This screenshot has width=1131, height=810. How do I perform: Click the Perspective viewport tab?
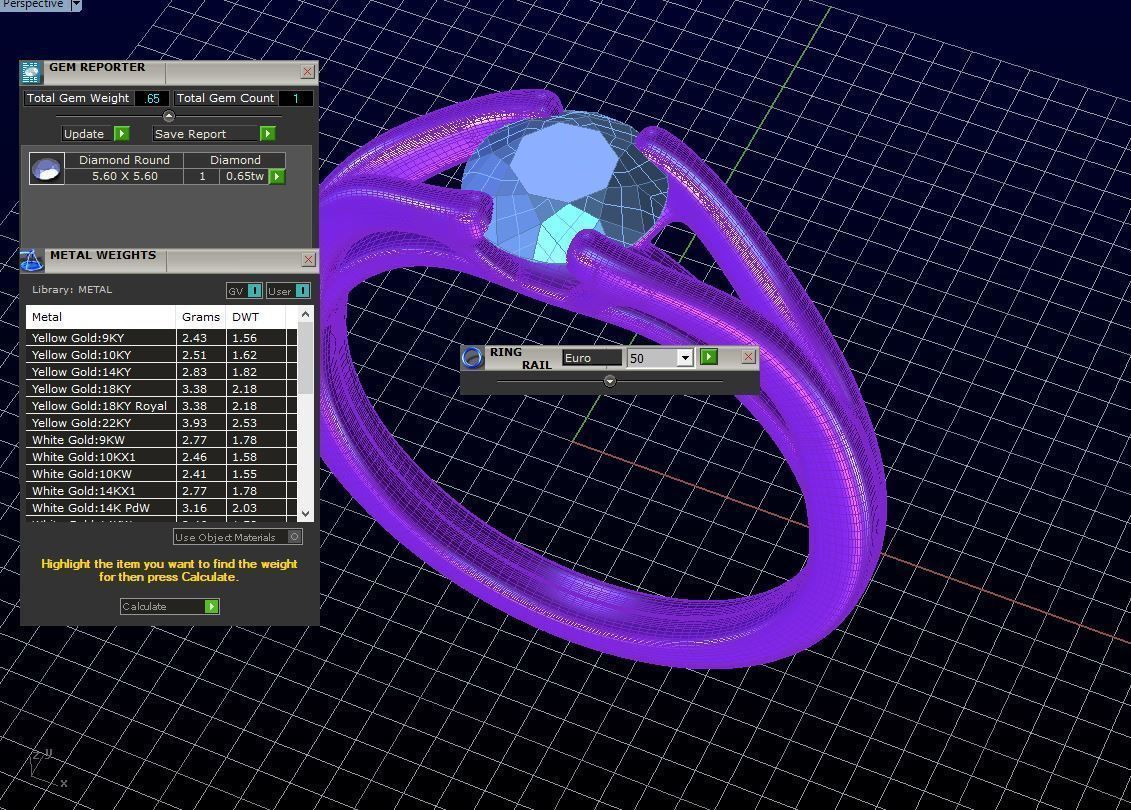(x=33, y=4)
